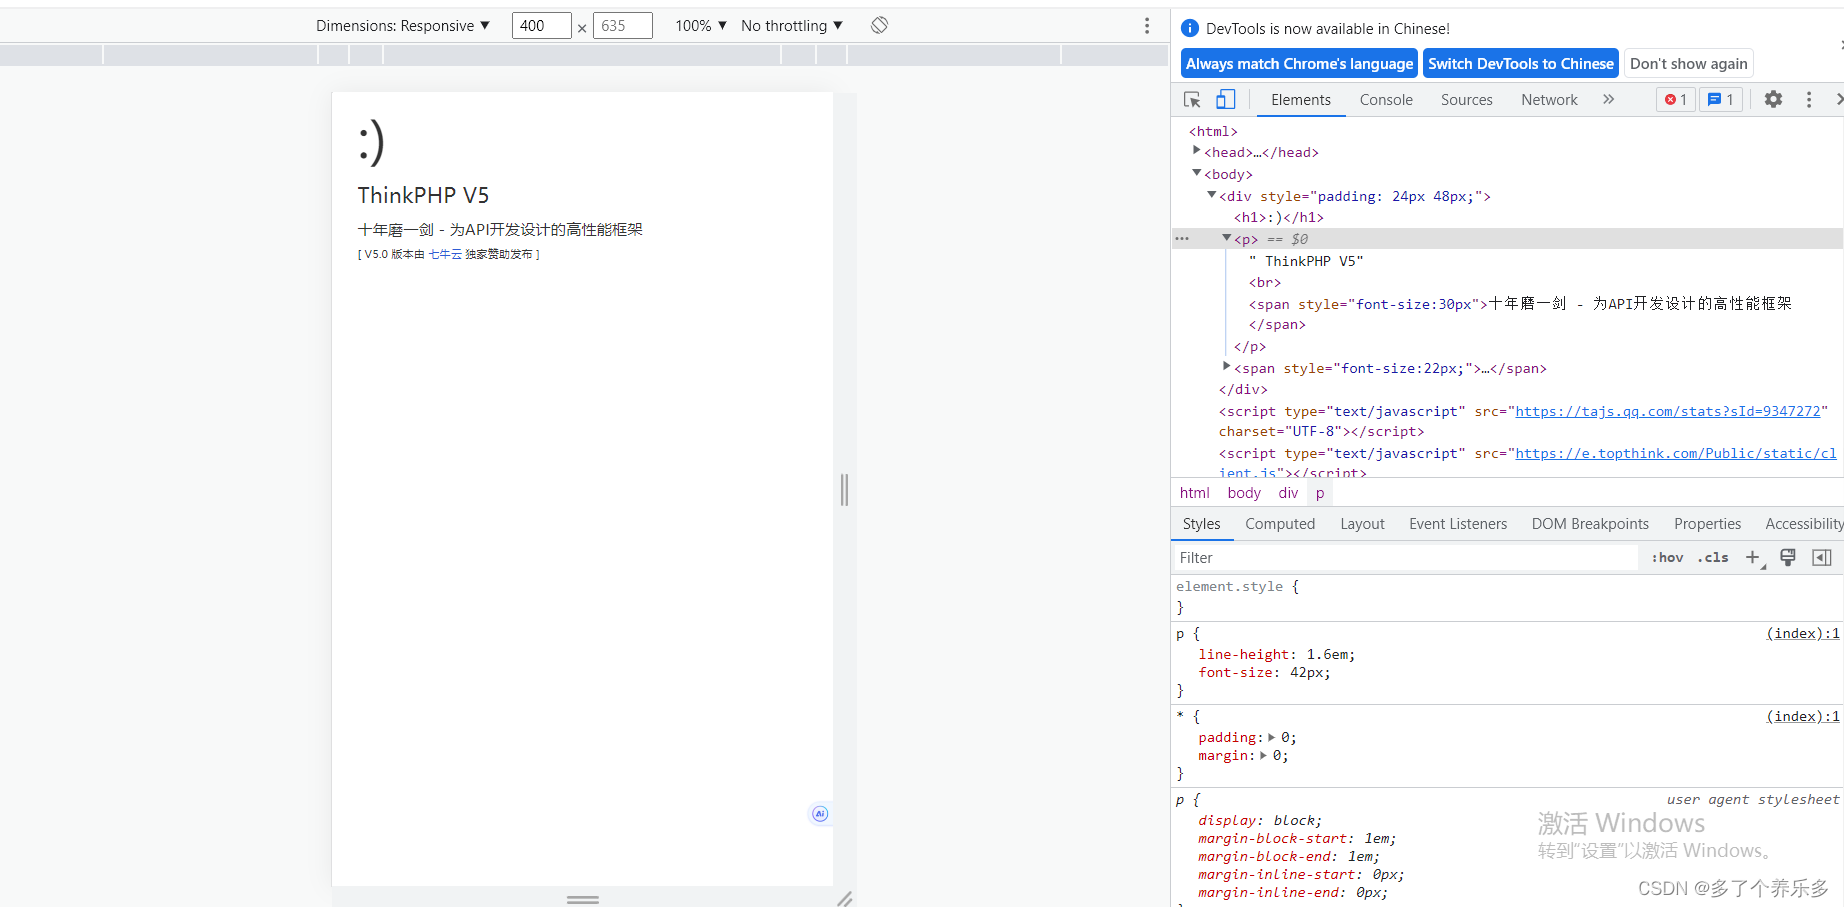Click the corner resize handle of viewport
Viewport: 1844px width, 907px height.
pos(845,898)
